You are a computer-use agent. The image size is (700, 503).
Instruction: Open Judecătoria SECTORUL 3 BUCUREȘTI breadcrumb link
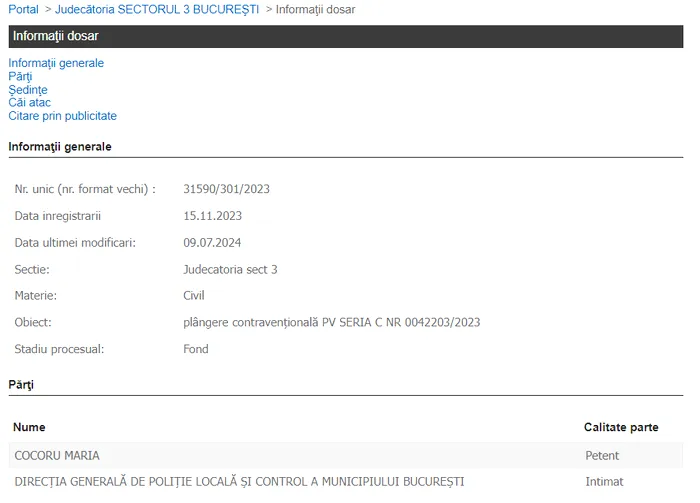pyautogui.click(x=156, y=9)
